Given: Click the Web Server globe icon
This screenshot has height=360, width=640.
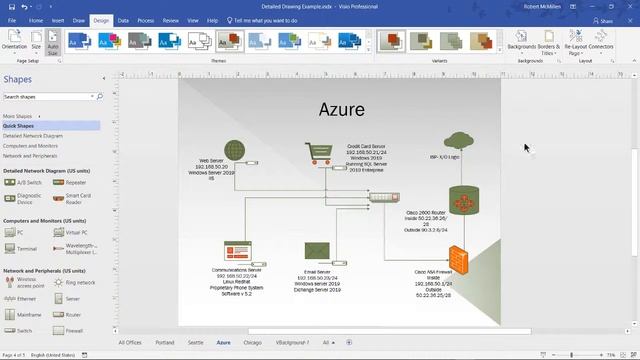Looking at the screenshot, I should click(x=234, y=150).
